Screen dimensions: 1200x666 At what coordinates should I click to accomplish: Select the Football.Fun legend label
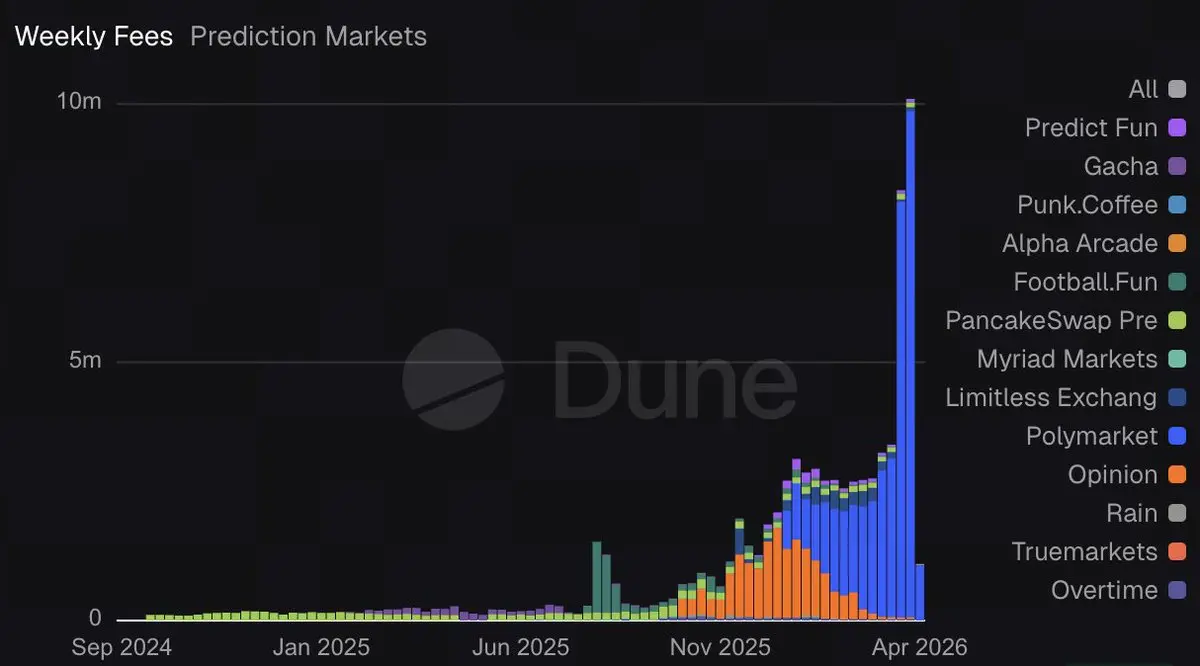pyautogui.click(x=1086, y=282)
